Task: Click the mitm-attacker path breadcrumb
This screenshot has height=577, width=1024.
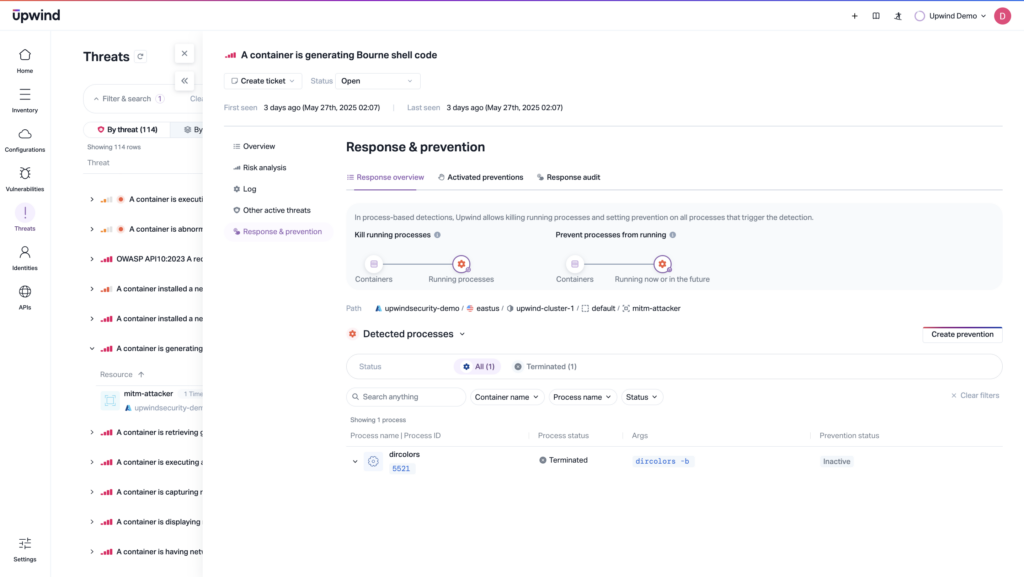Action: pyautogui.click(x=651, y=309)
